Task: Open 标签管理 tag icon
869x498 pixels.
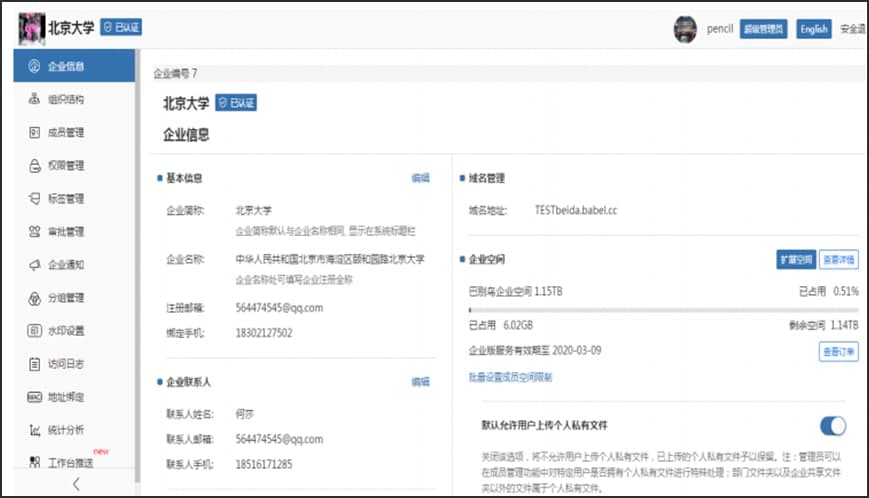Action: click(x=35, y=199)
